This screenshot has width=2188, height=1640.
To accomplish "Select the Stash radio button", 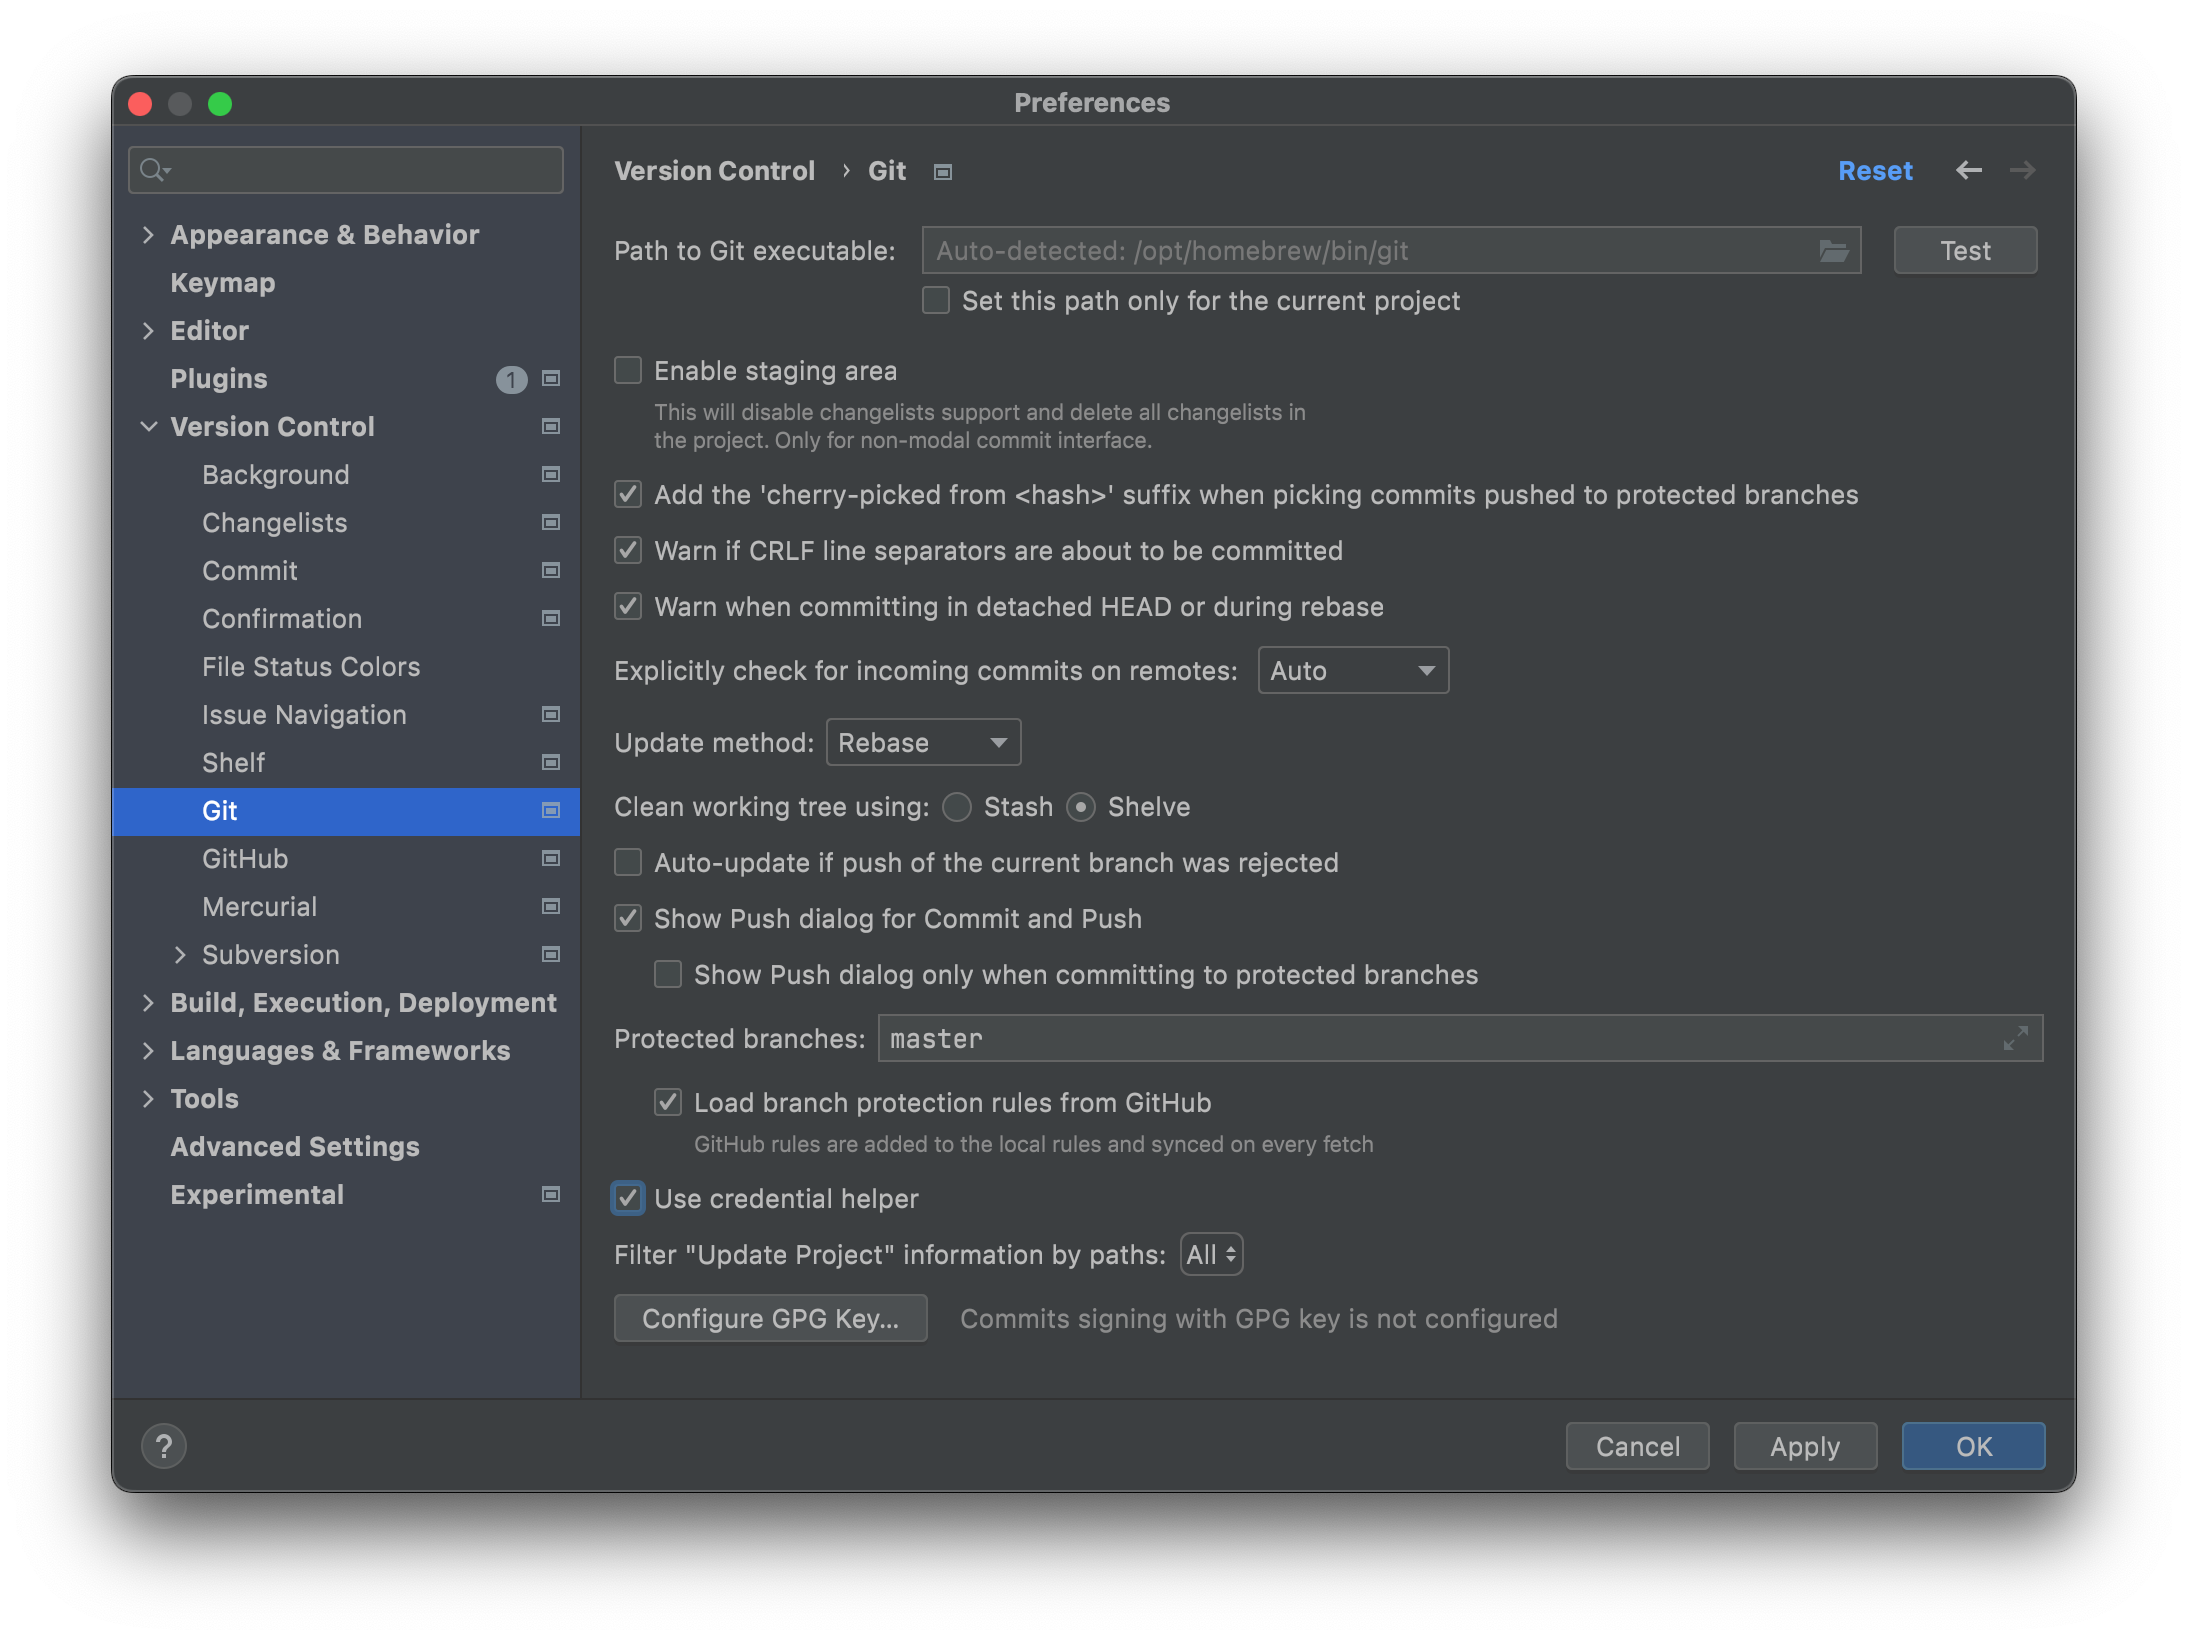I will 957,807.
